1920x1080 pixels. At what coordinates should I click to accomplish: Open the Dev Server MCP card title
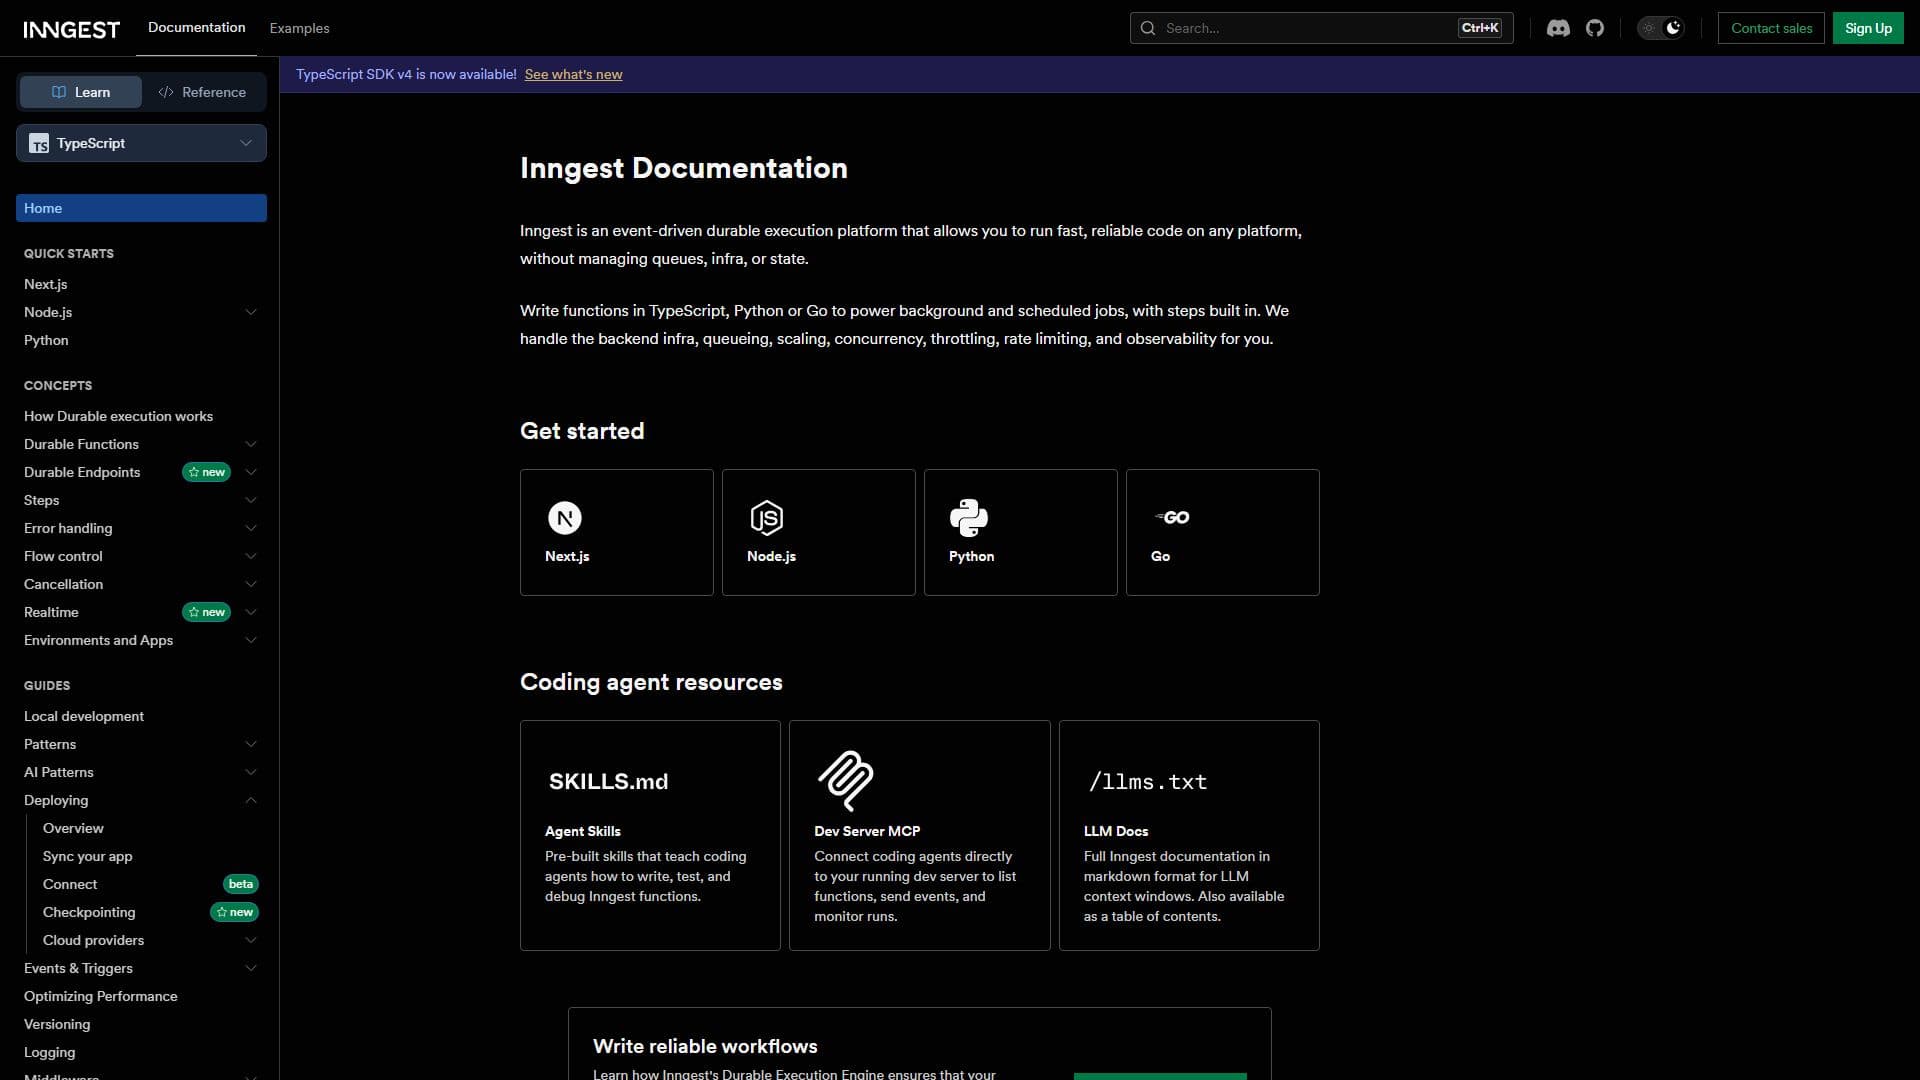coord(867,831)
